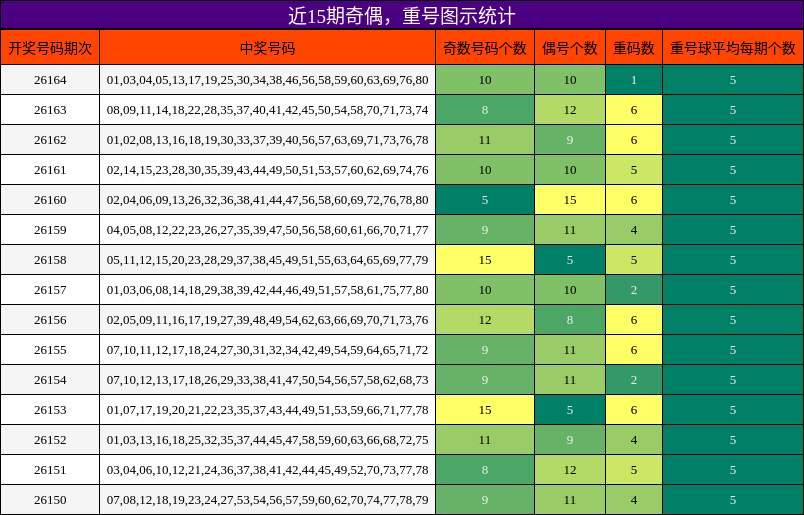Click even count 11 in row 26155
The image size is (804, 515).
tap(570, 350)
